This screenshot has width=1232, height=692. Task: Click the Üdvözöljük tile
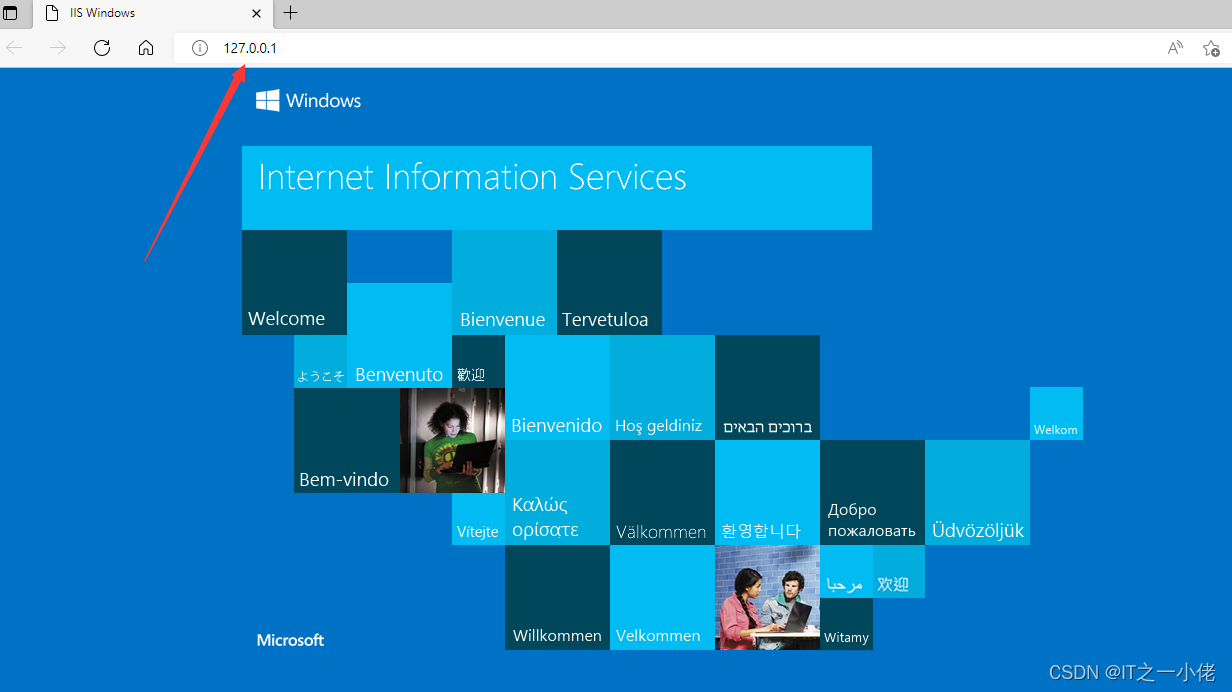(977, 492)
